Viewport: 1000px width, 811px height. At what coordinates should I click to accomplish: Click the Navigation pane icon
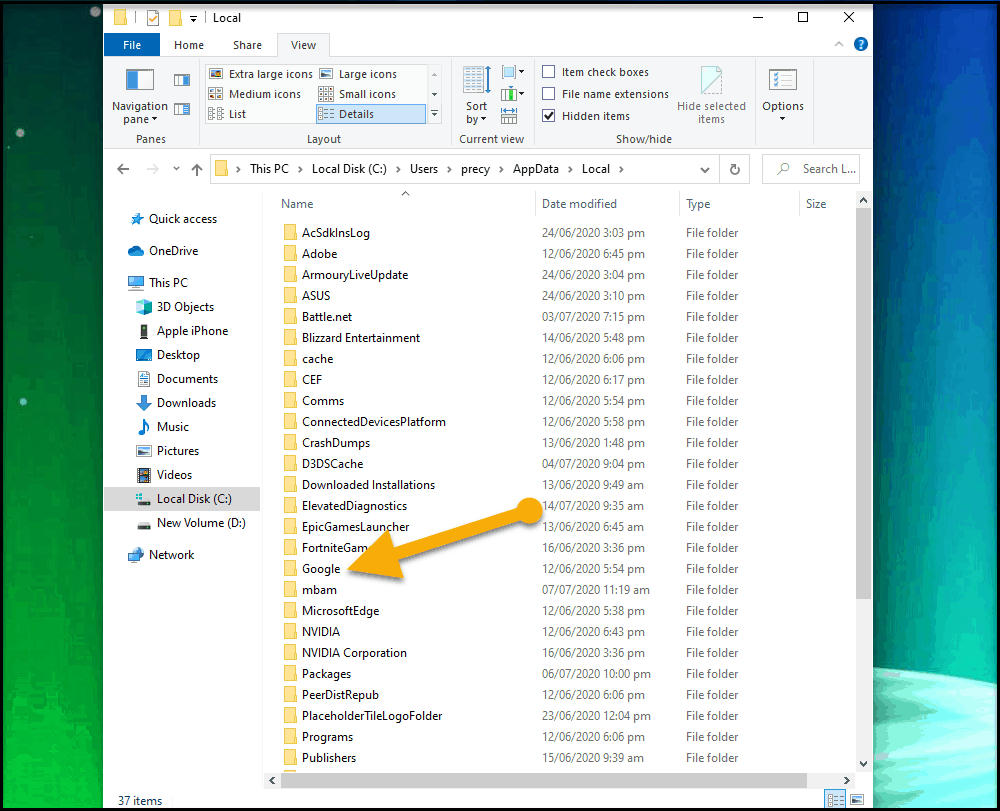pyautogui.click(x=139, y=82)
